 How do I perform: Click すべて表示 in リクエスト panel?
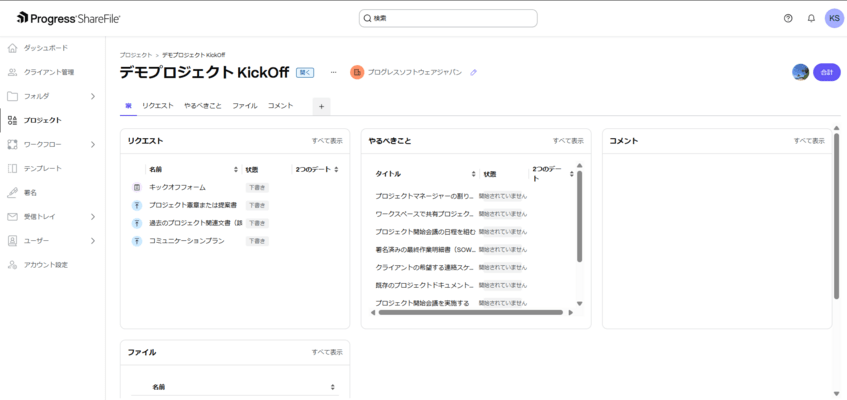click(327, 141)
